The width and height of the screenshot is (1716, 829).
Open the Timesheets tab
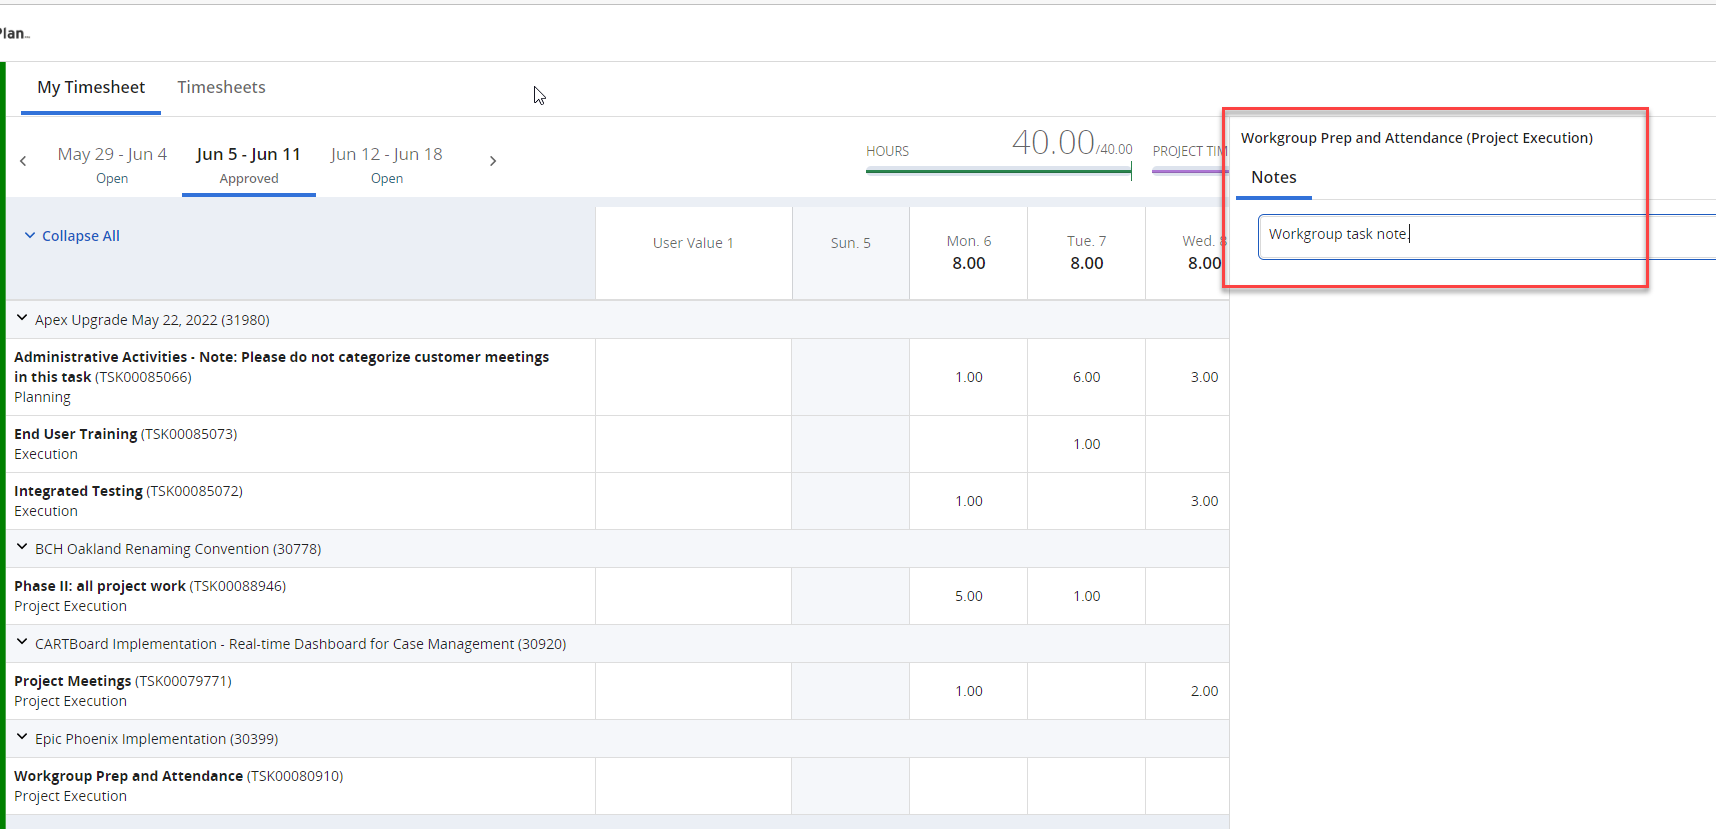tap(221, 87)
